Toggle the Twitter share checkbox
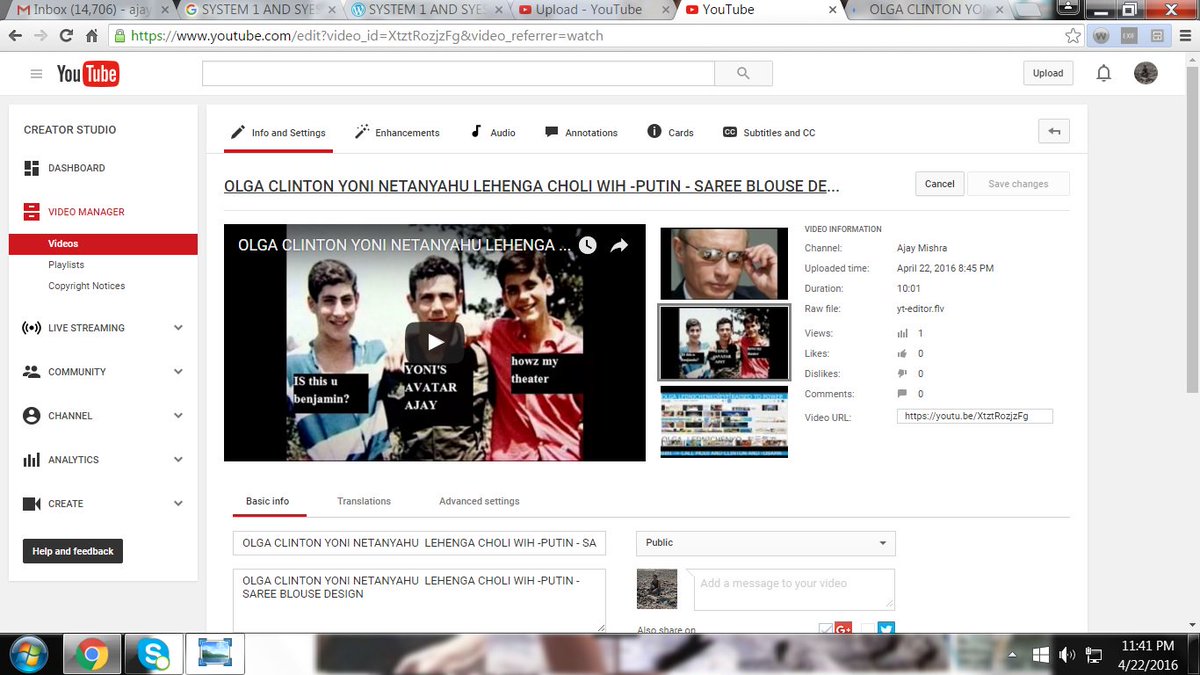 point(868,629)
